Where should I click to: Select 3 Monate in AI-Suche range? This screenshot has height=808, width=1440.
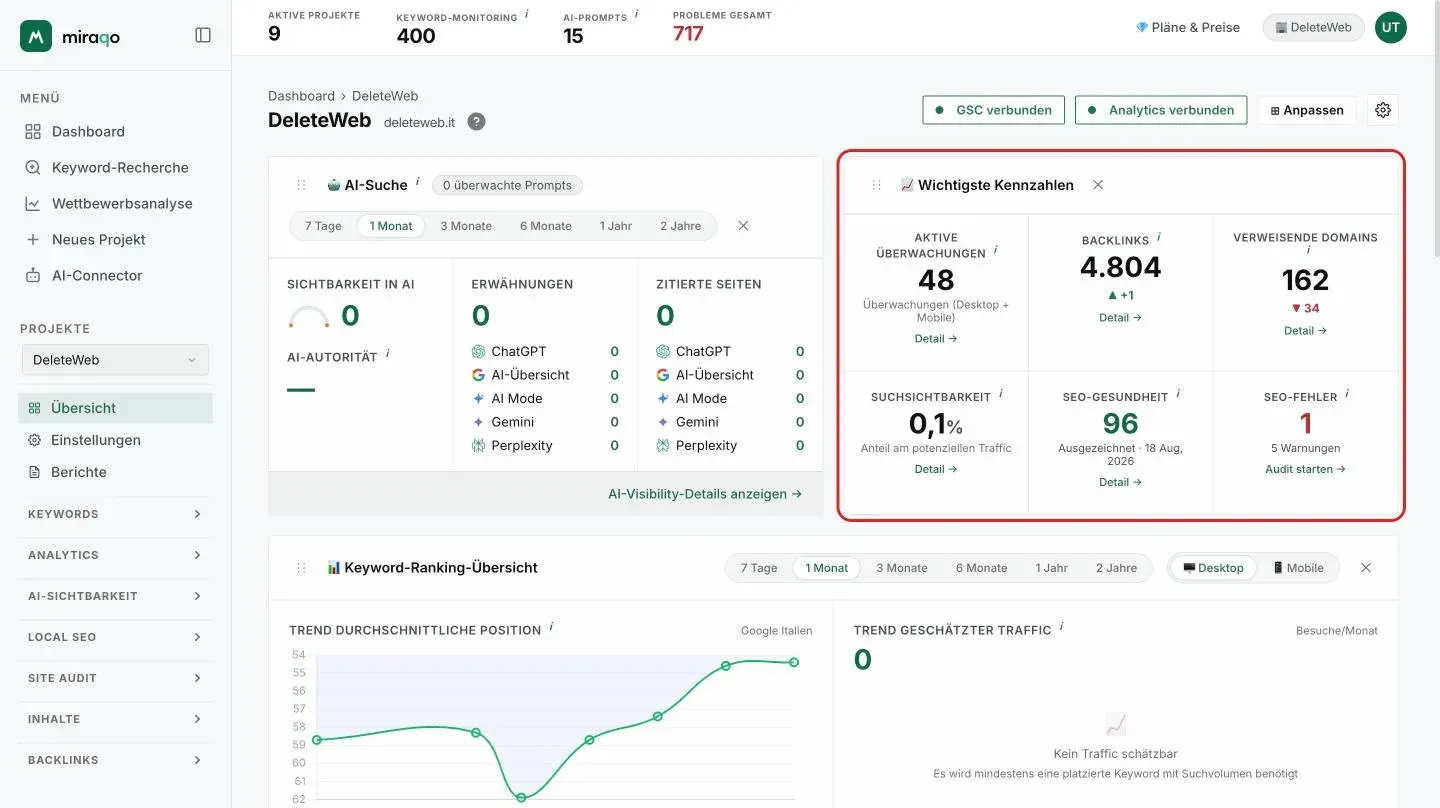click(466, 226)
